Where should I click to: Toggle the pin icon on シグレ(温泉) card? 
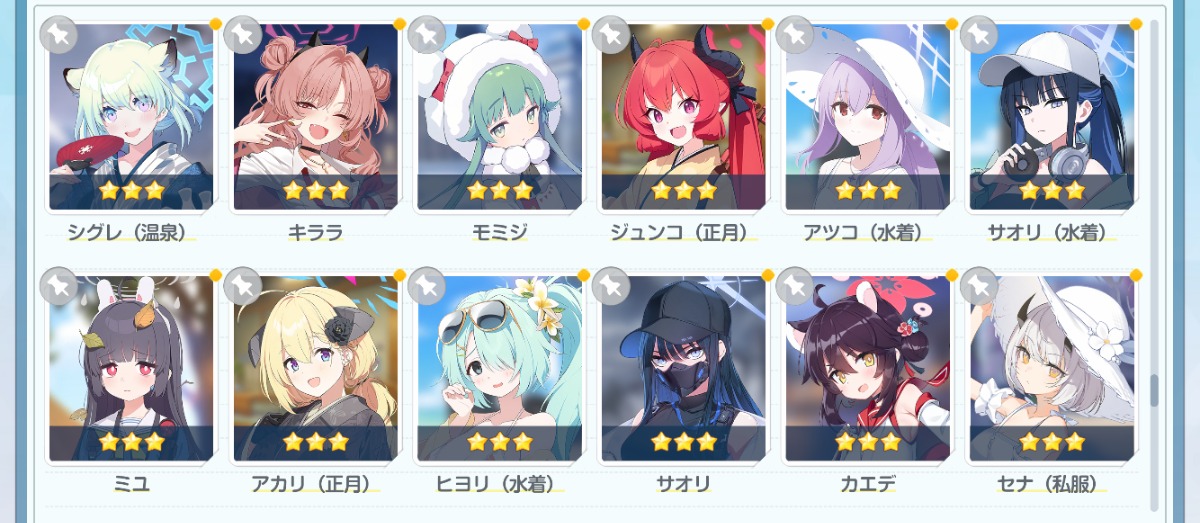58,35
